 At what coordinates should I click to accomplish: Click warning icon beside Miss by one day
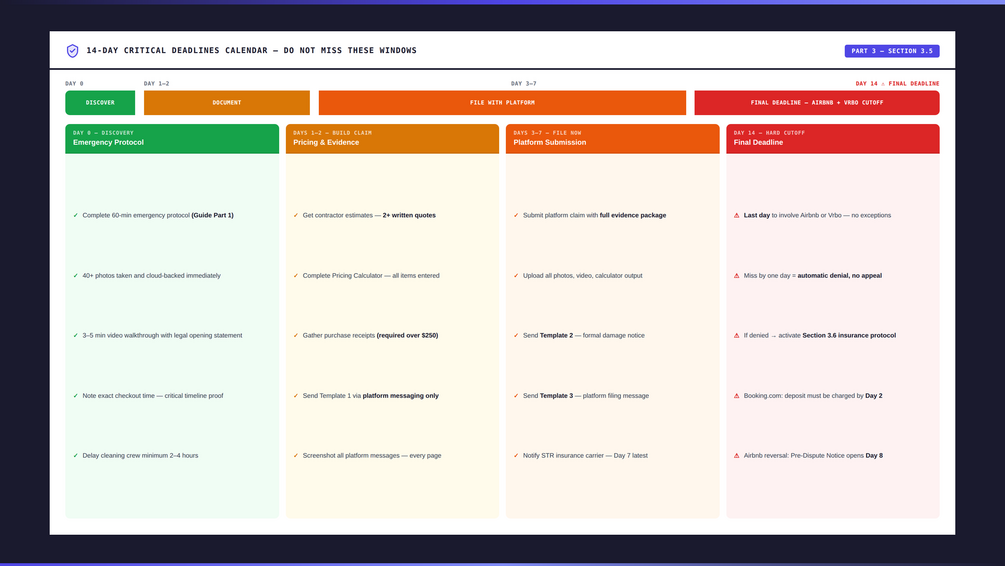736,276
